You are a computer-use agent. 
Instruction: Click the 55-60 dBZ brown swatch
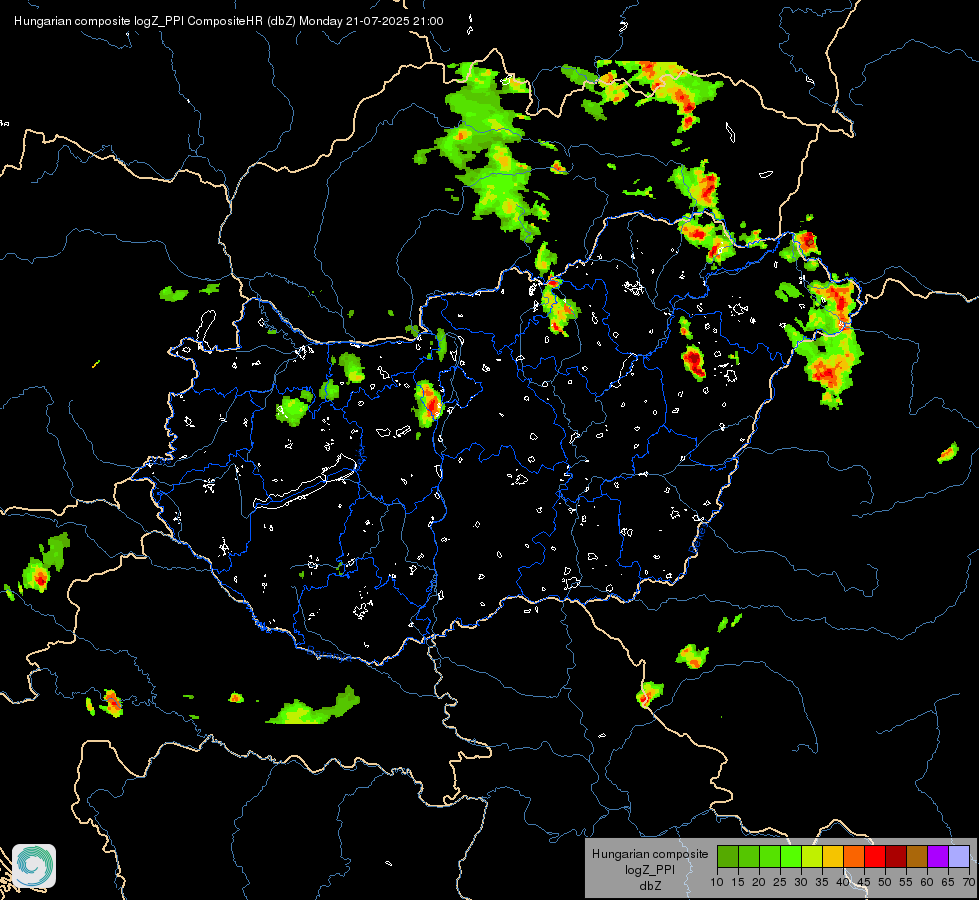[917, 856]
